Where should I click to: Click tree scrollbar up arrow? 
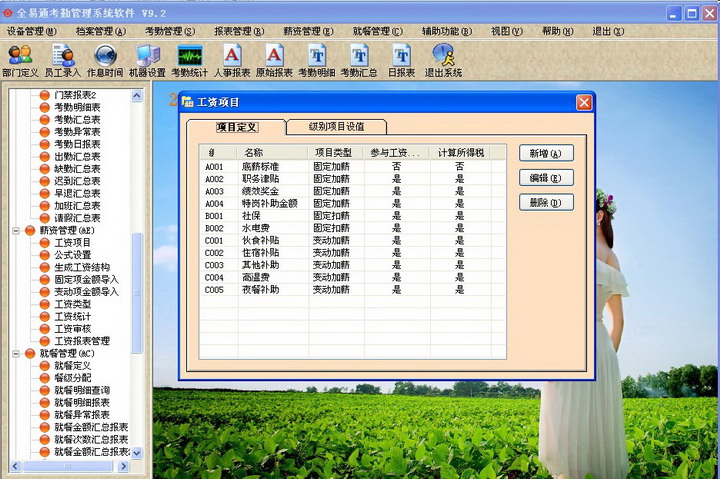tap(137, 96)
